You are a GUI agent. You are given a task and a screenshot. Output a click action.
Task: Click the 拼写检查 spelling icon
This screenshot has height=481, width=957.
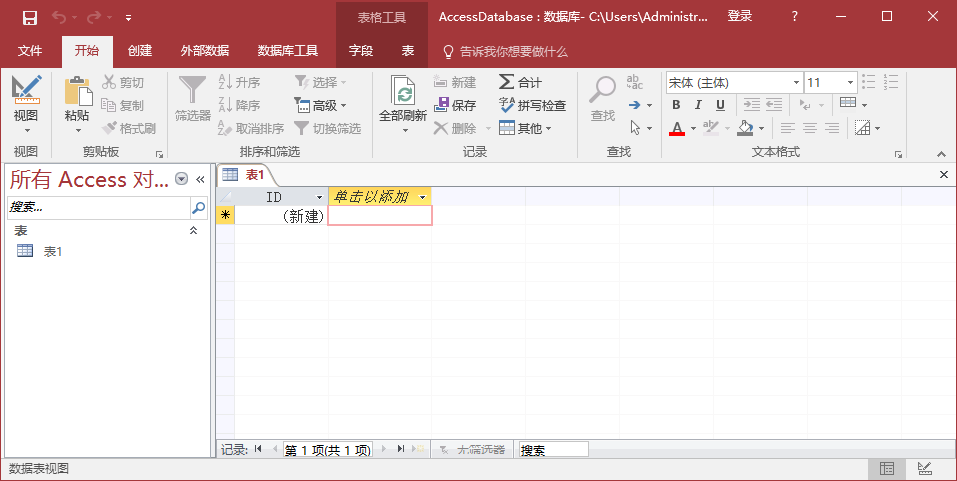507,105
